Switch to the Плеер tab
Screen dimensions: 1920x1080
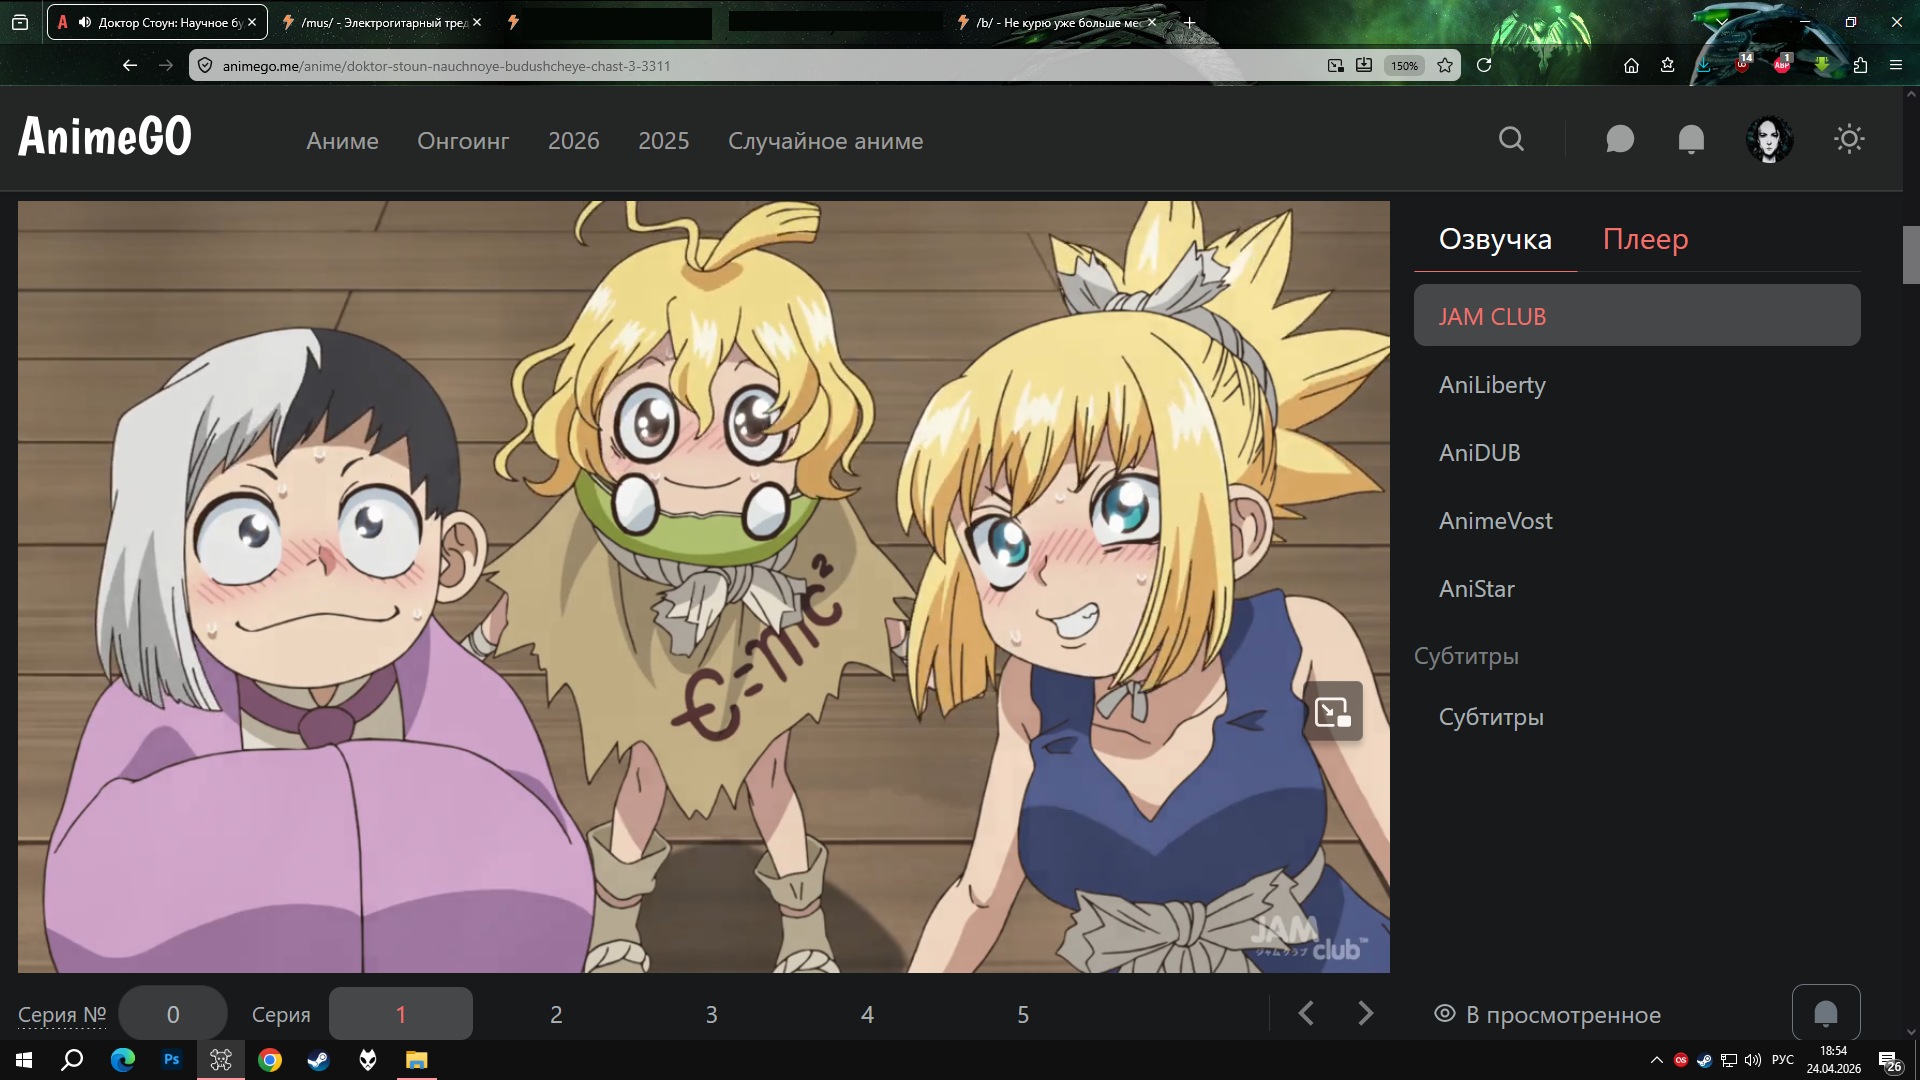point(1645,239)
